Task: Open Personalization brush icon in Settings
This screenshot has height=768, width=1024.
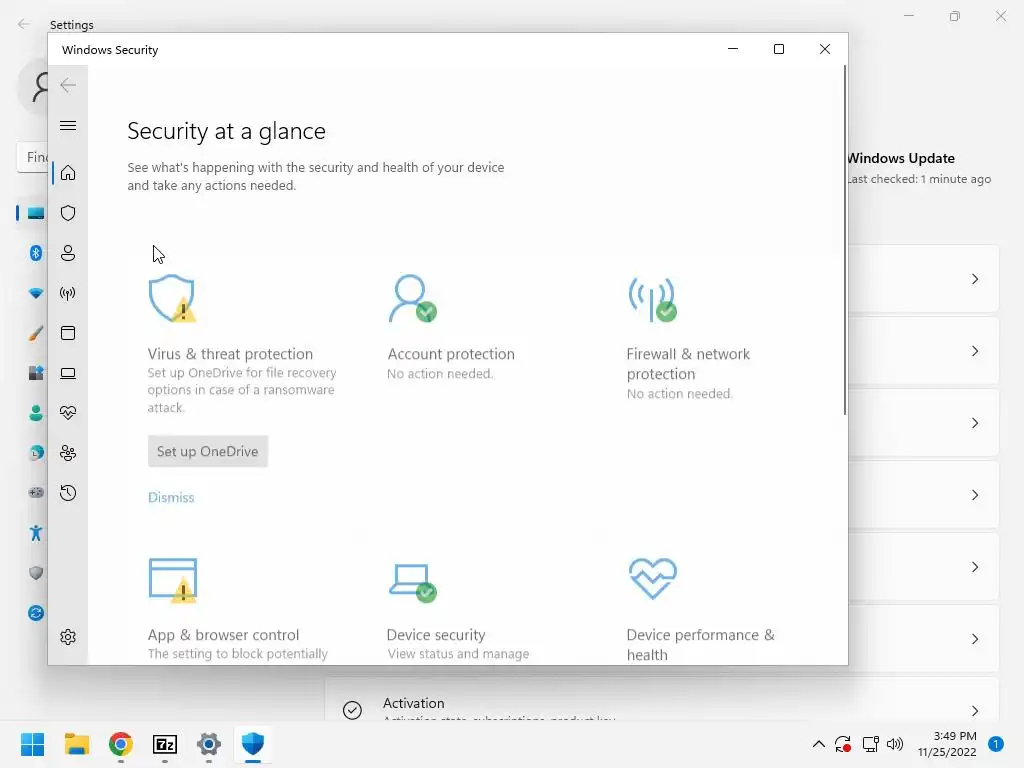Action: (36, 333)
